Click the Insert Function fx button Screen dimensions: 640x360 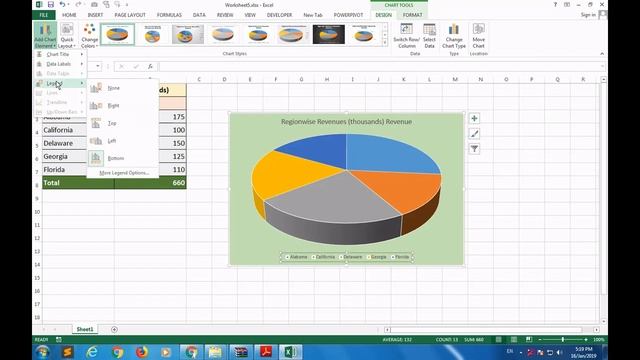(150, 66)
